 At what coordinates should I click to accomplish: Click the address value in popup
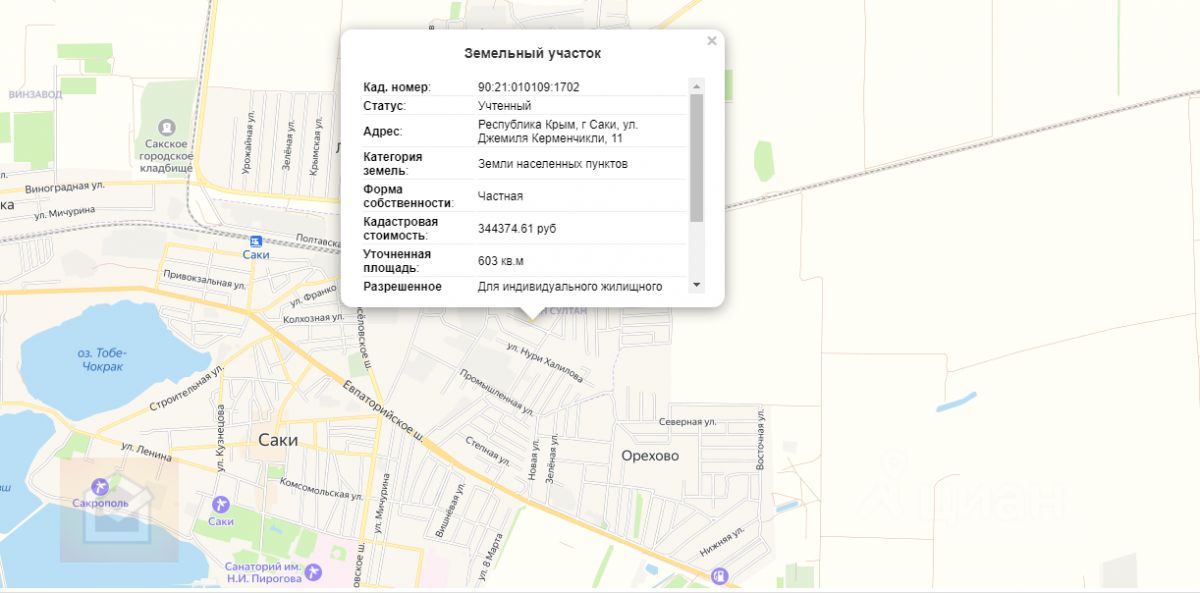point(558,131)
